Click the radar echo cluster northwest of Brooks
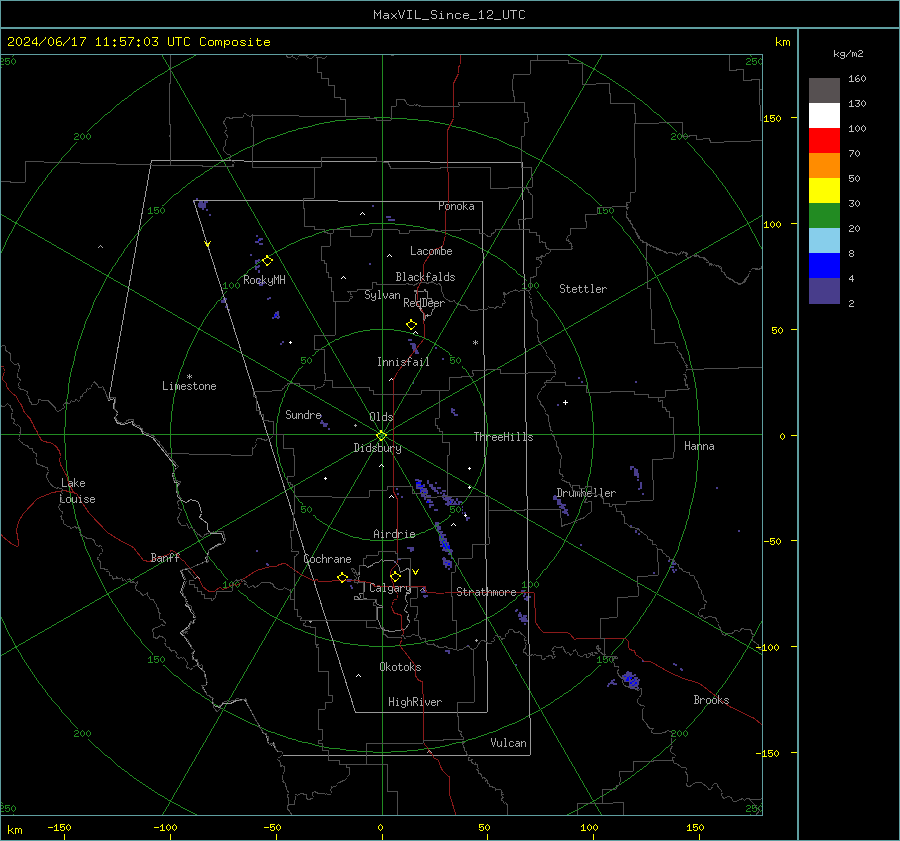 [630, 680]
